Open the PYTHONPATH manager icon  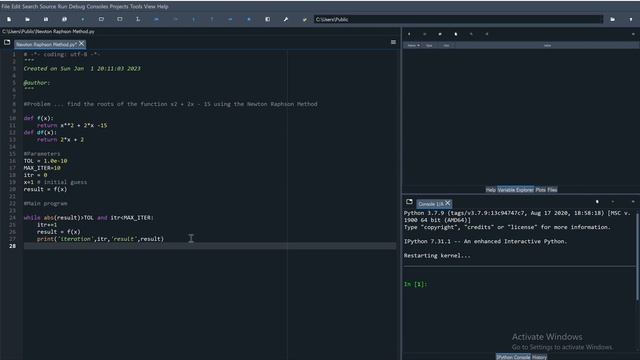tap(304, 19)
